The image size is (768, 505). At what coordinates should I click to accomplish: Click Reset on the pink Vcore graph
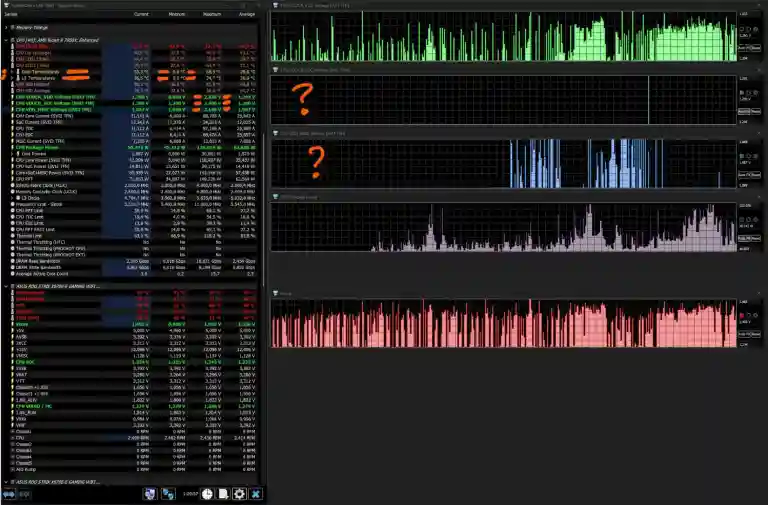(756, 334)
